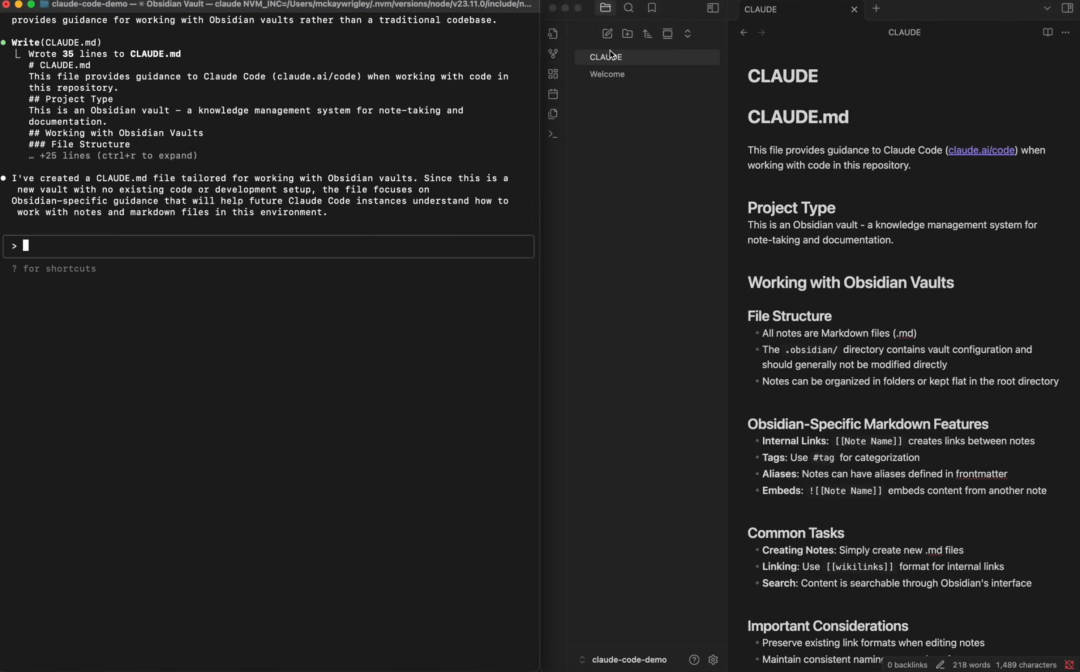
Task: Click the 218 words status entry
Action: pyautogui.click(x=971, y=665)
